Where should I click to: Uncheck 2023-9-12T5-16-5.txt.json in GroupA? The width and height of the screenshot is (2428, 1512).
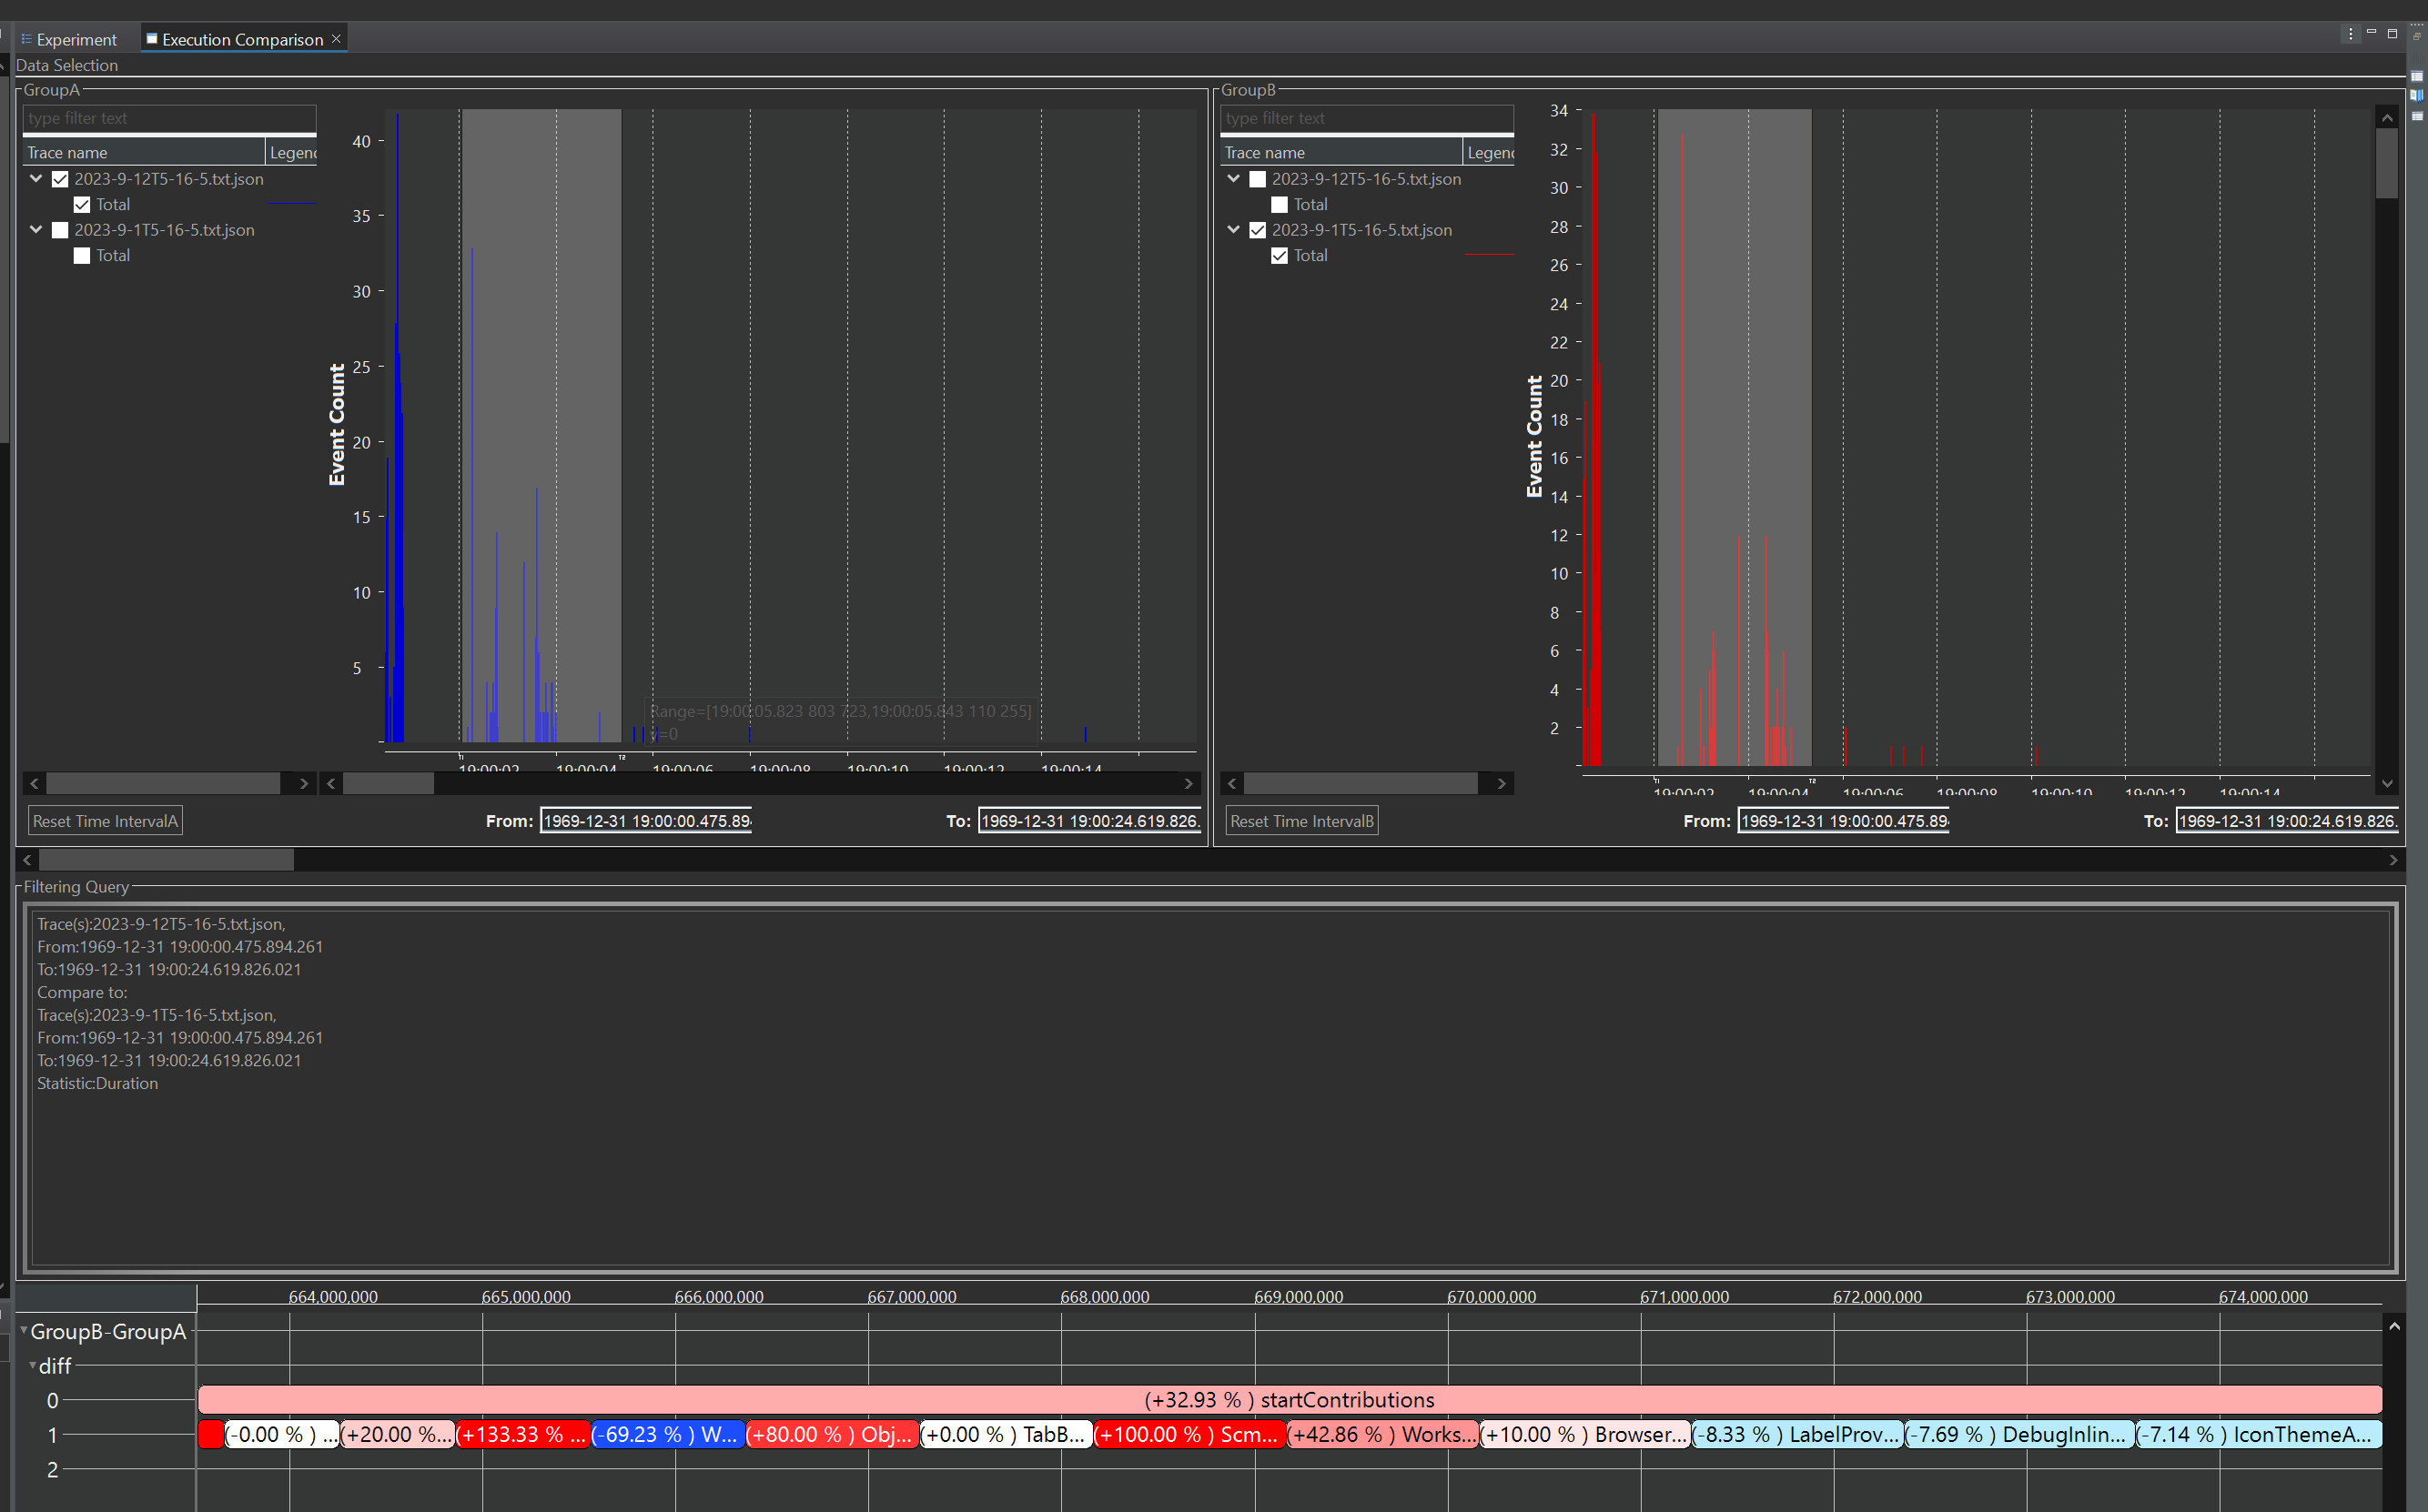point(60,179)
